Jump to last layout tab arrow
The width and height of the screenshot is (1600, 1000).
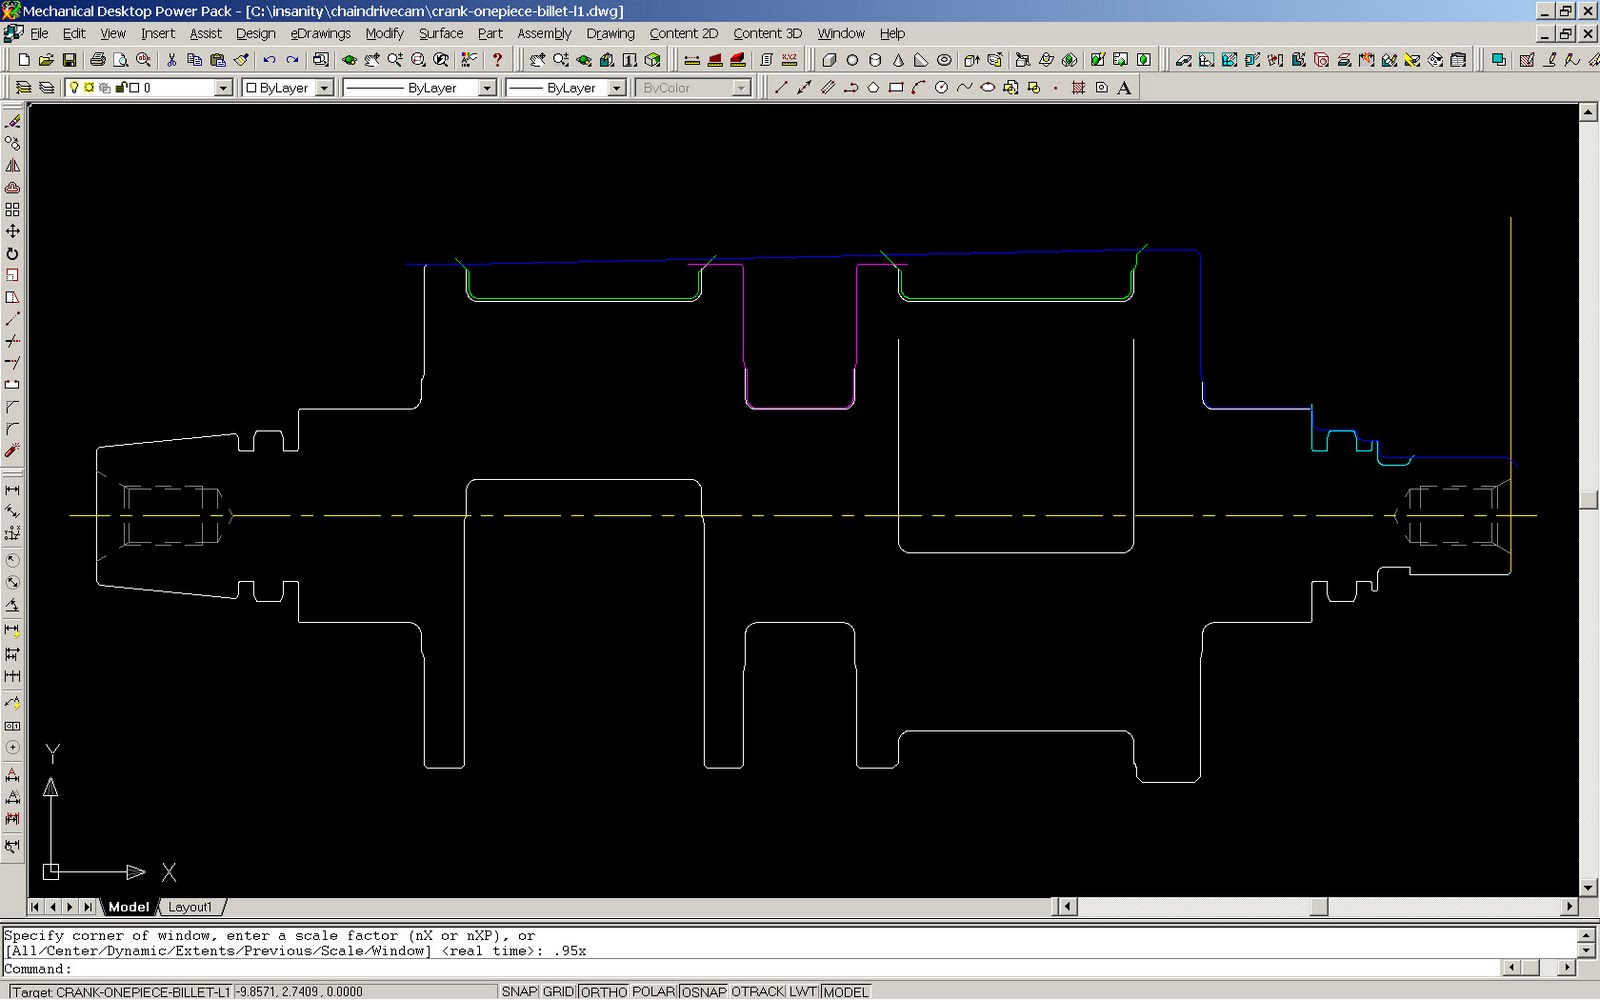[x=87, y=907]
